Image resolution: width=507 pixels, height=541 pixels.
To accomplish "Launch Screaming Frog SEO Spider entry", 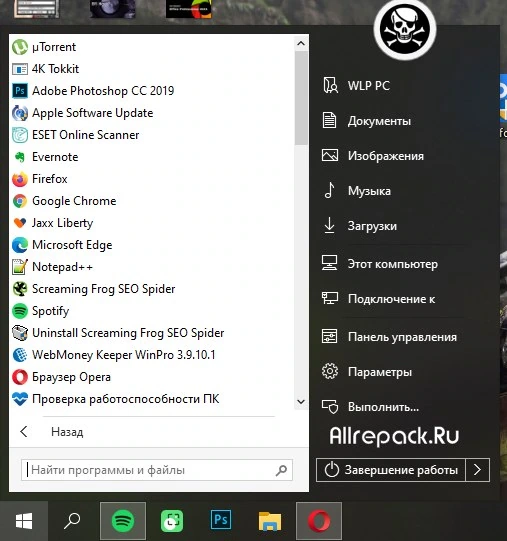I will (x=104, y=289).
